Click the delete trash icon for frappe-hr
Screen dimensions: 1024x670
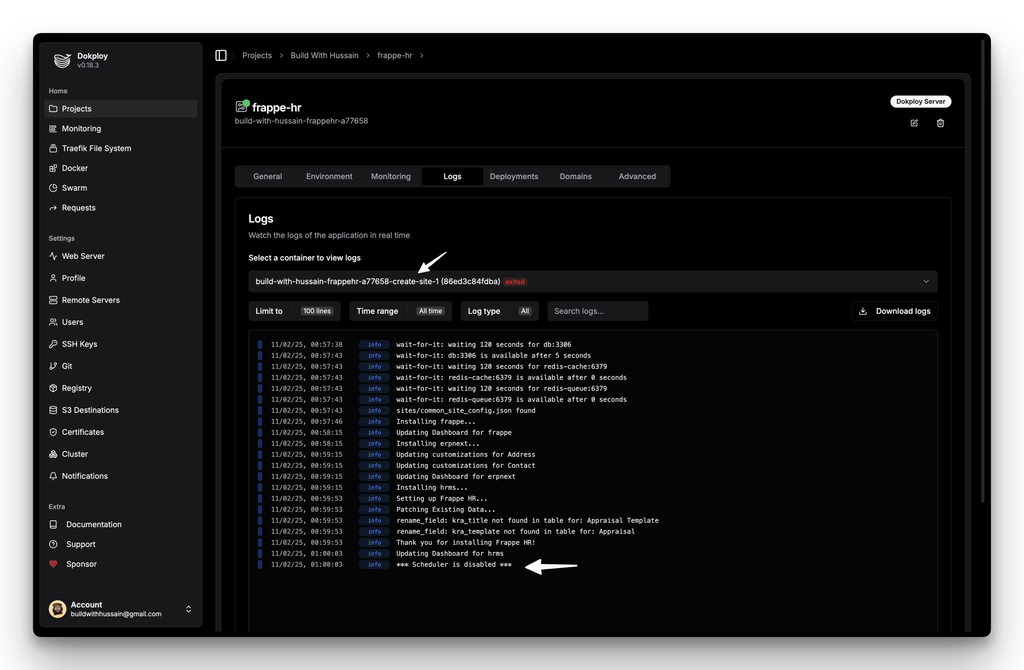pyautogui.click(x=940, y=123)
